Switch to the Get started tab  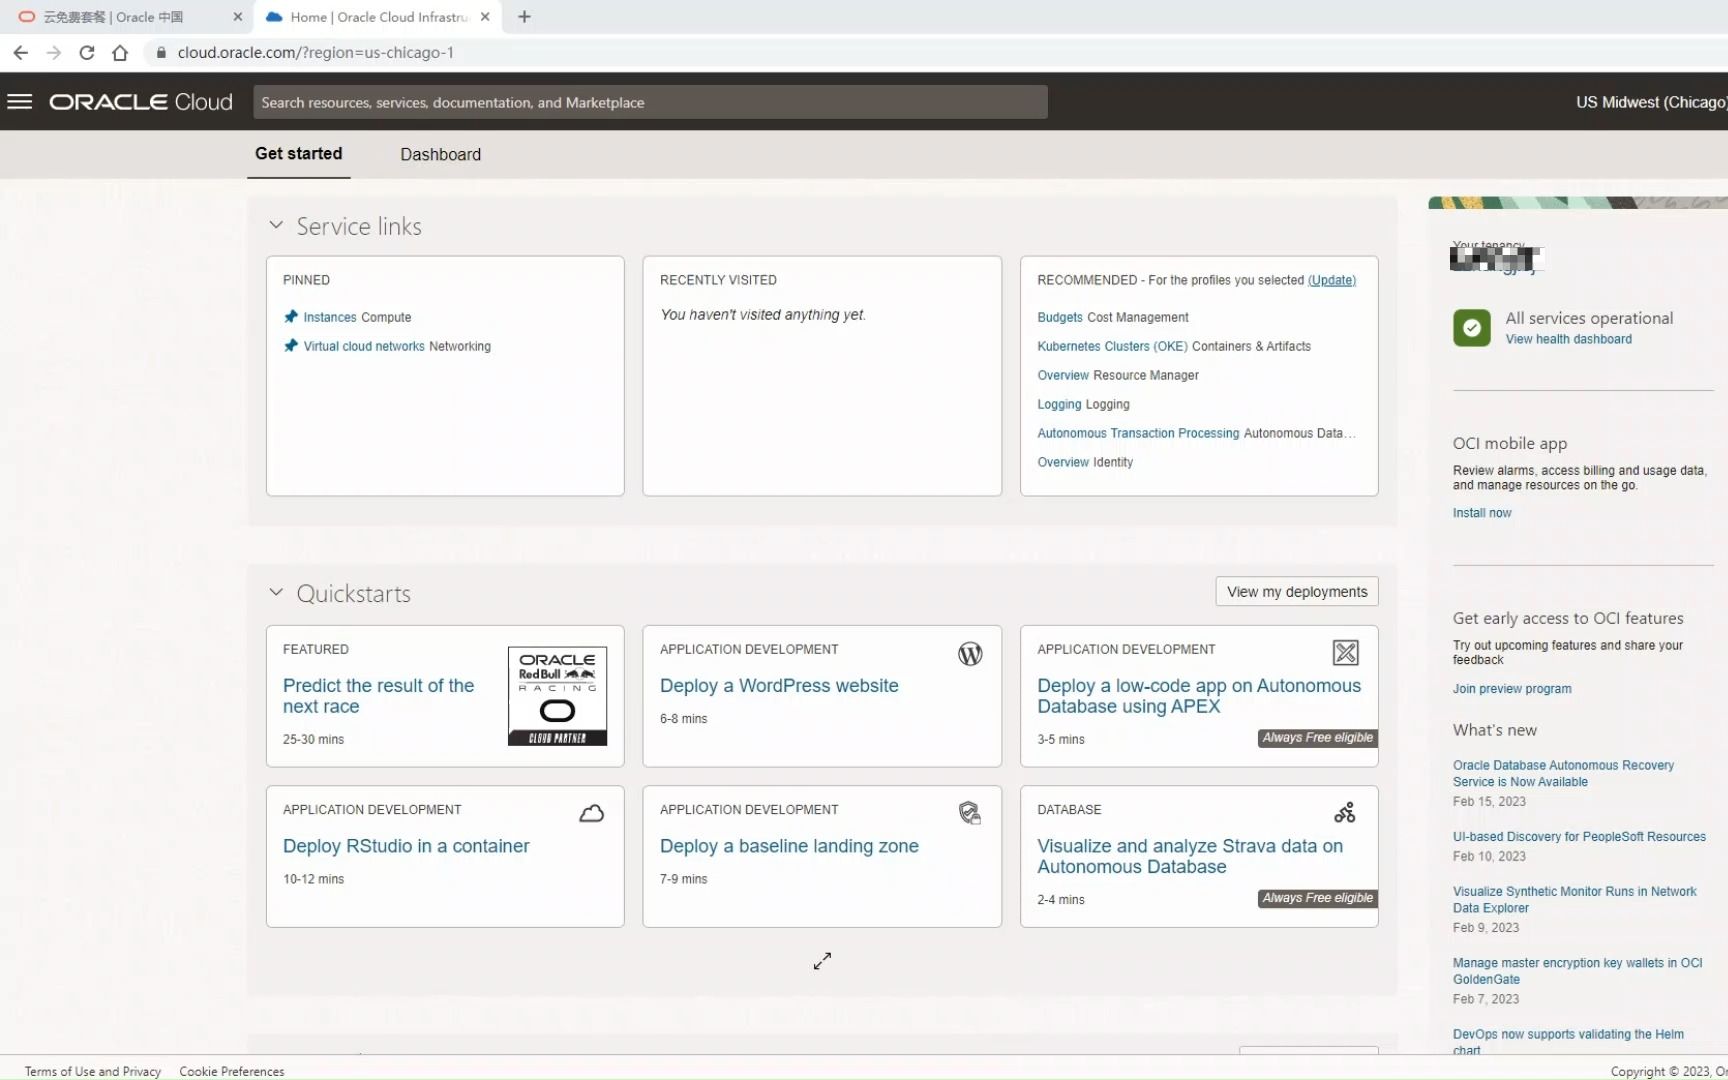pyautogui.click(x=298, y=154)
